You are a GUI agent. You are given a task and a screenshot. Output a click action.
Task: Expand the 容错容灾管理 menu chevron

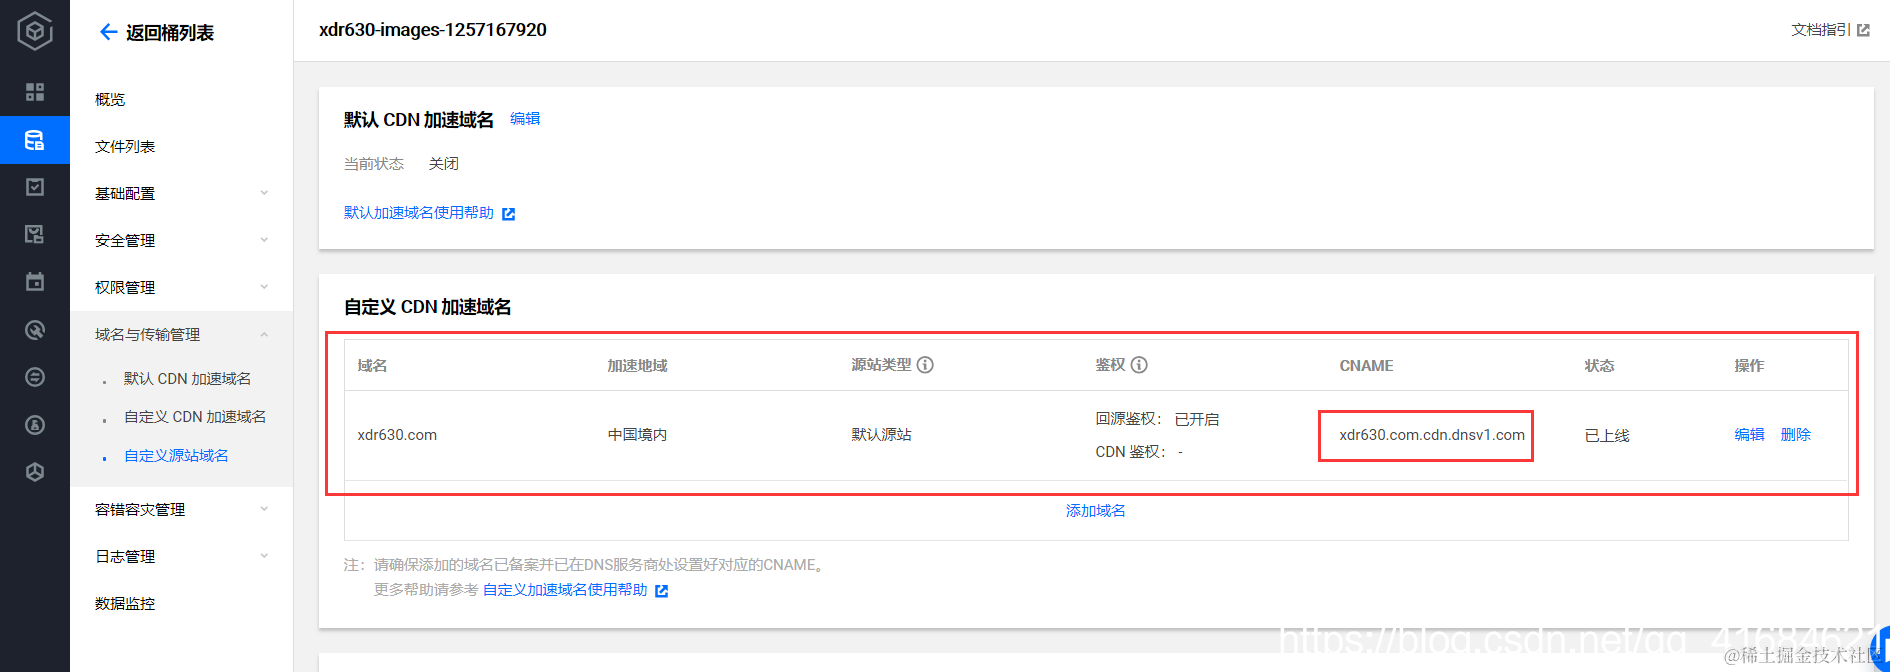tap(264, 509)
